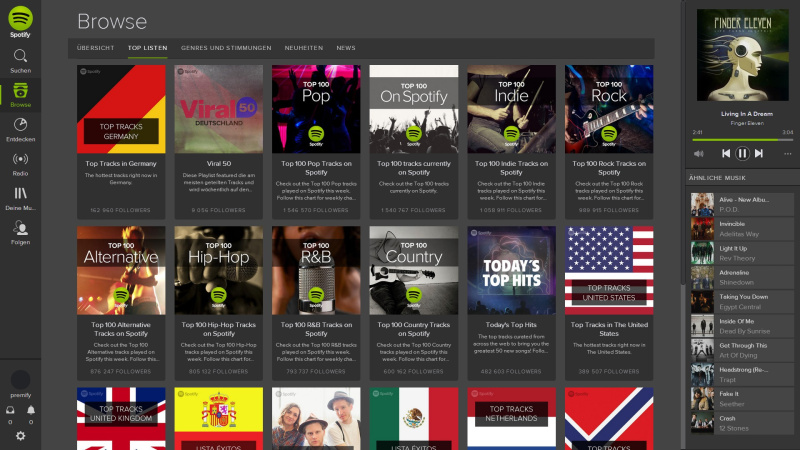Open Top 100 Rock playlist cover

point(609,109)
